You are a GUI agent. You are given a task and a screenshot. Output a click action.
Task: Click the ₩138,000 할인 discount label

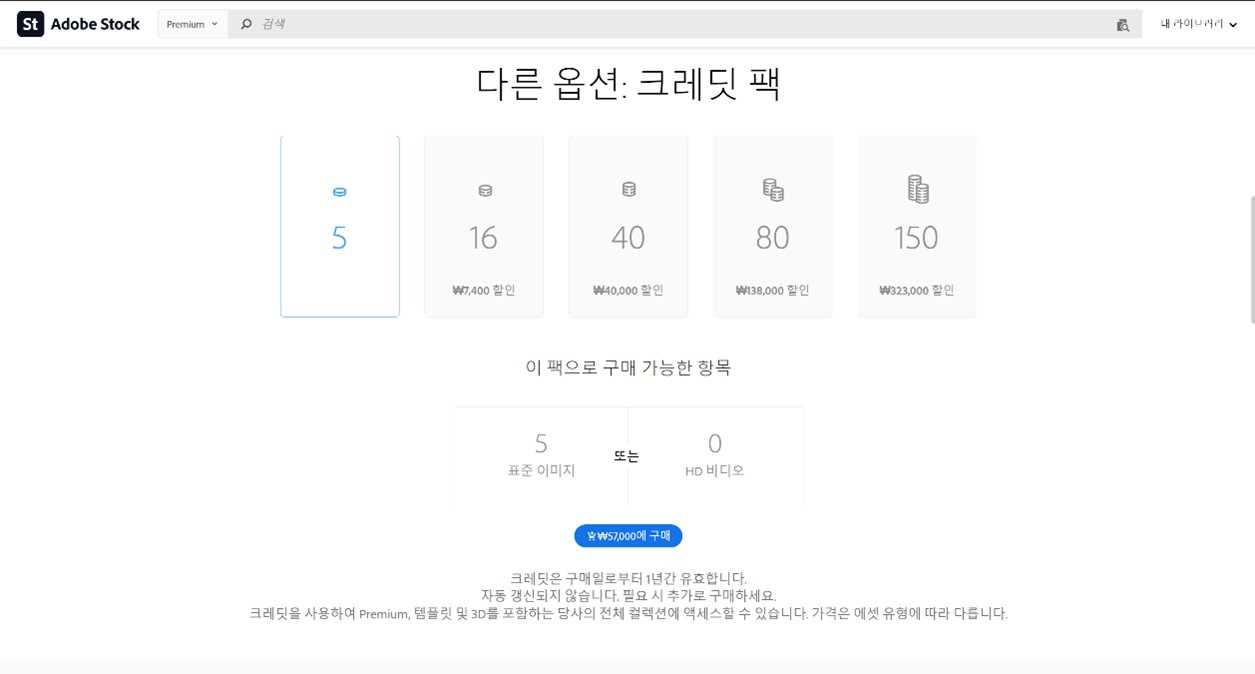(x=773, y=290)
